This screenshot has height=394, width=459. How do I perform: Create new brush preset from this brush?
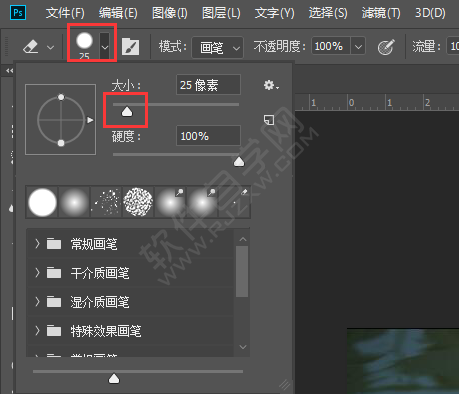coord(269,120)
